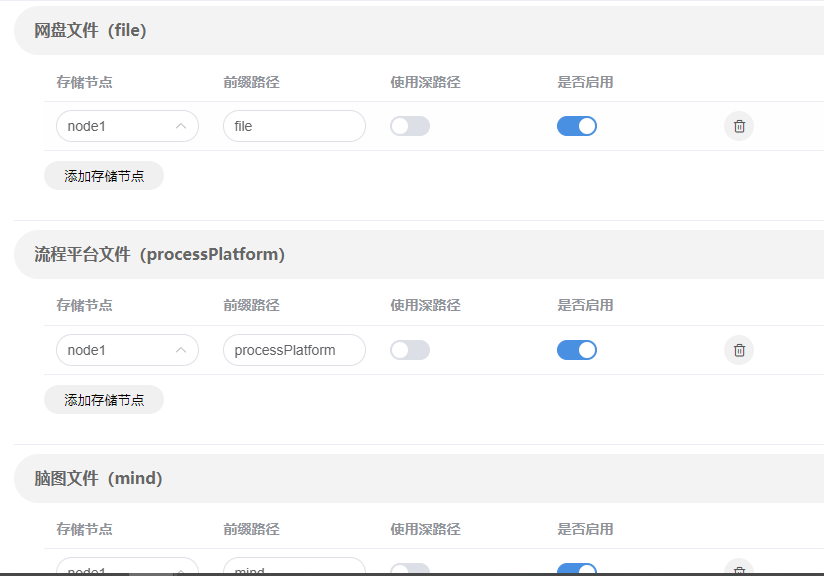Click the 网盘文件 (file) section header
The width and height of the screenshot is (824, 576).
(91, 31)
